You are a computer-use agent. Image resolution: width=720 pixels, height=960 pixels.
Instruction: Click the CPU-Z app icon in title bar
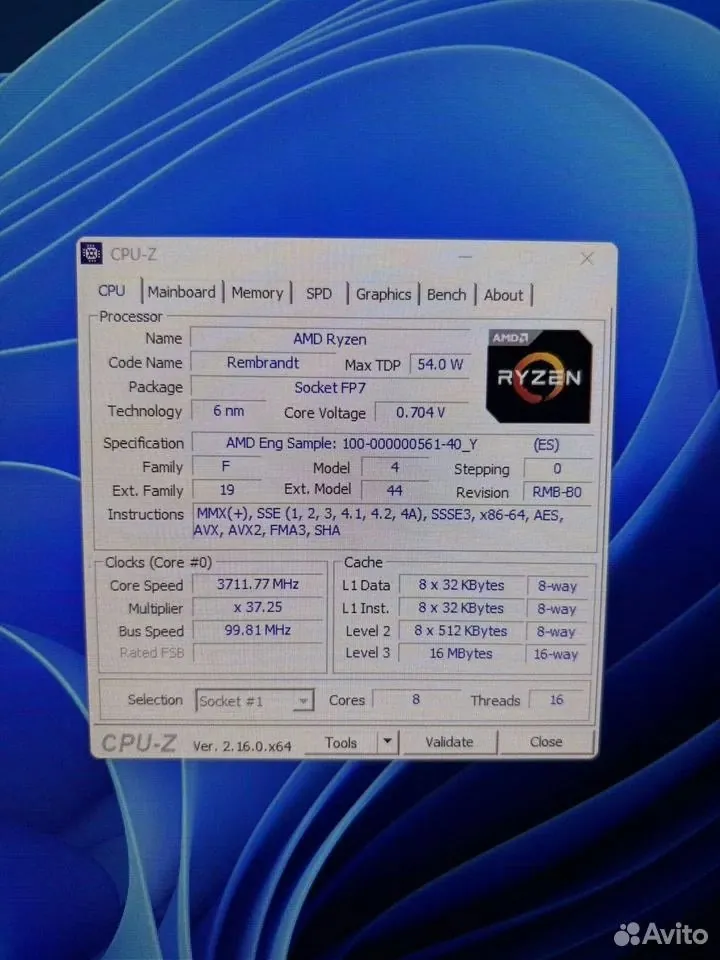point(91,253)
